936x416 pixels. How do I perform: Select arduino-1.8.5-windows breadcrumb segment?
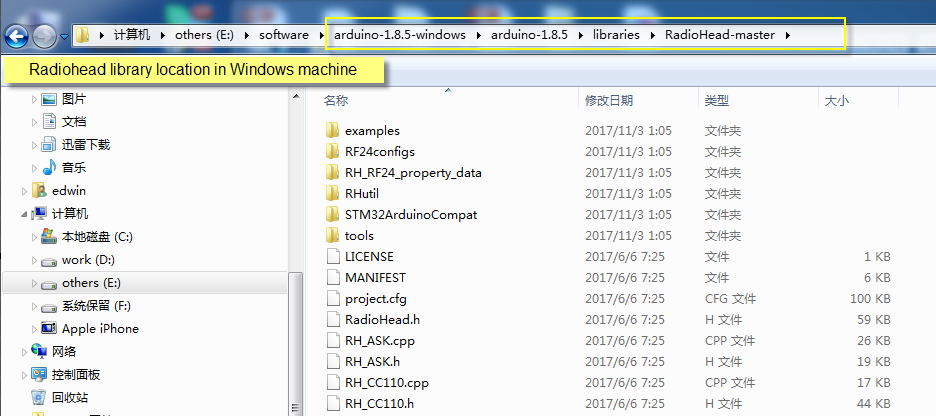(400, 35)
